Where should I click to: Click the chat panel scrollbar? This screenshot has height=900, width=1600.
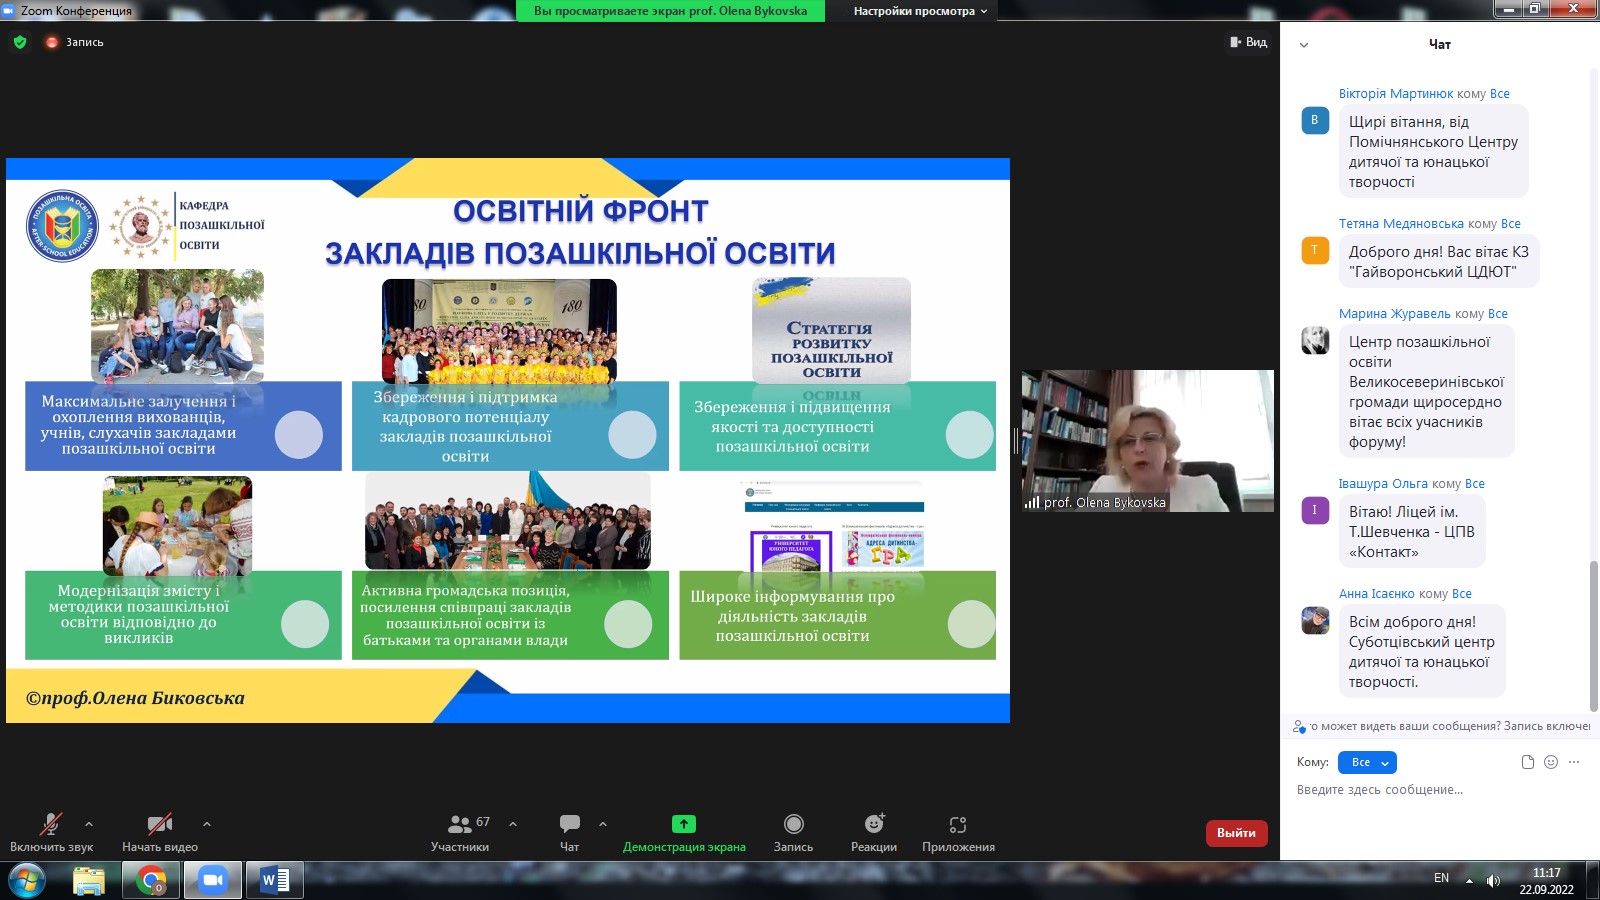[x=1593, y=635]
